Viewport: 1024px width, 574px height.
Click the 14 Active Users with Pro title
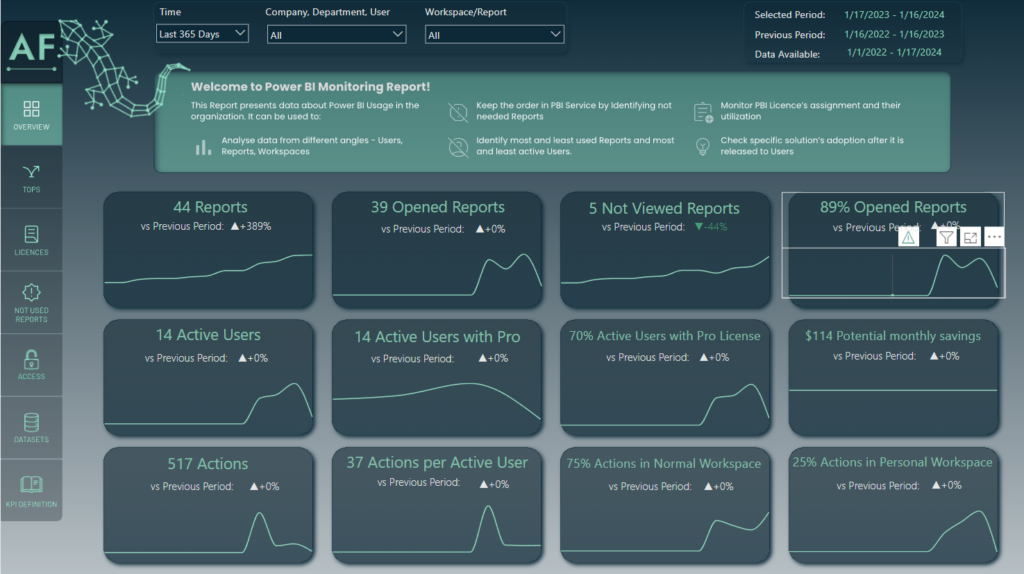pyautogui.click(x=438, y=337)
